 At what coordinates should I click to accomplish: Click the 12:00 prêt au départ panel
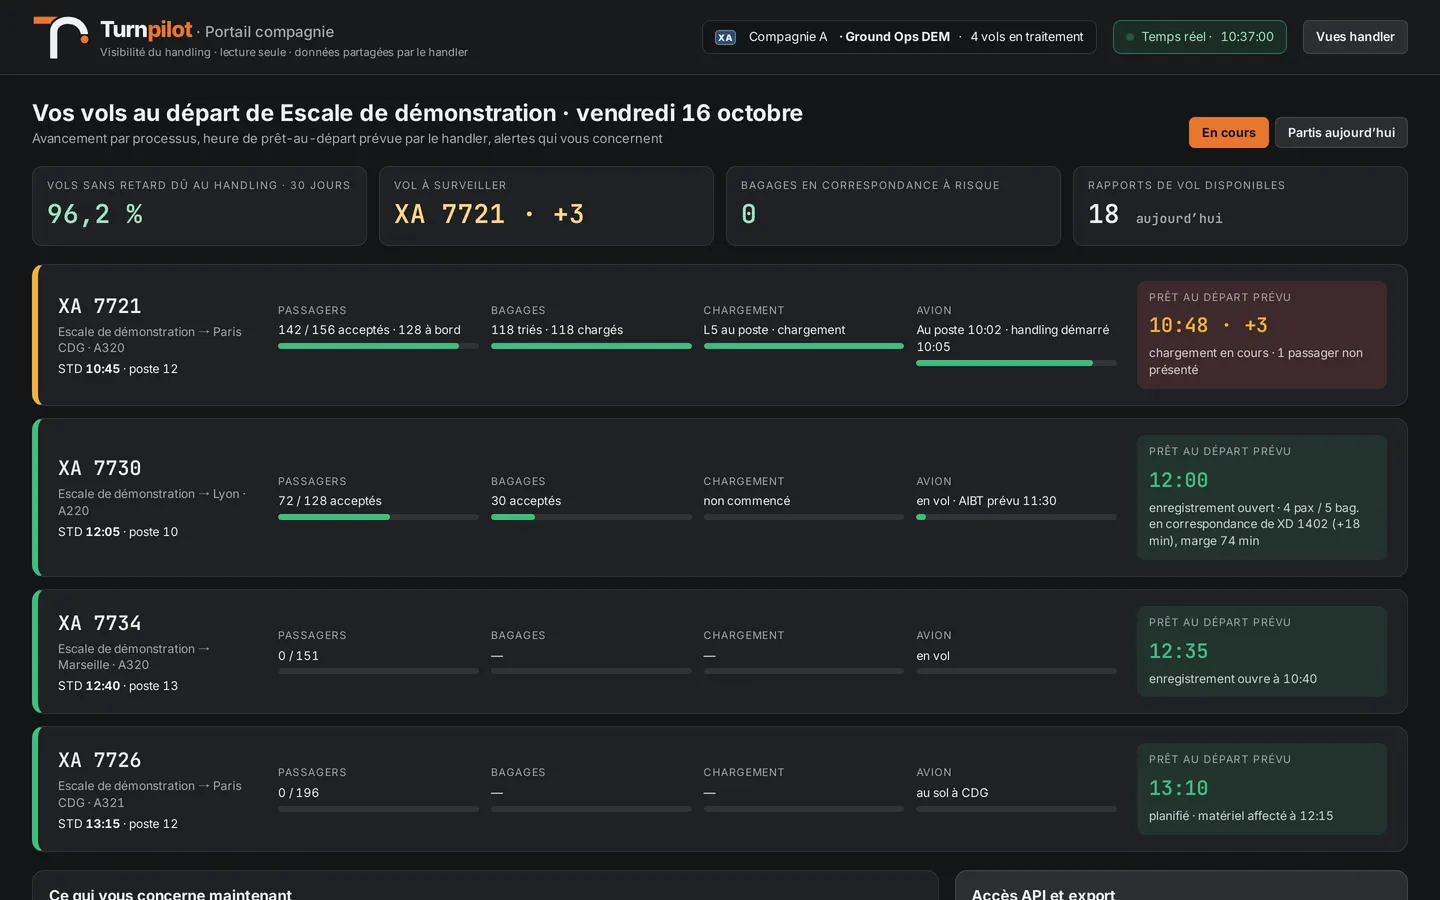tap(1262, 497)
